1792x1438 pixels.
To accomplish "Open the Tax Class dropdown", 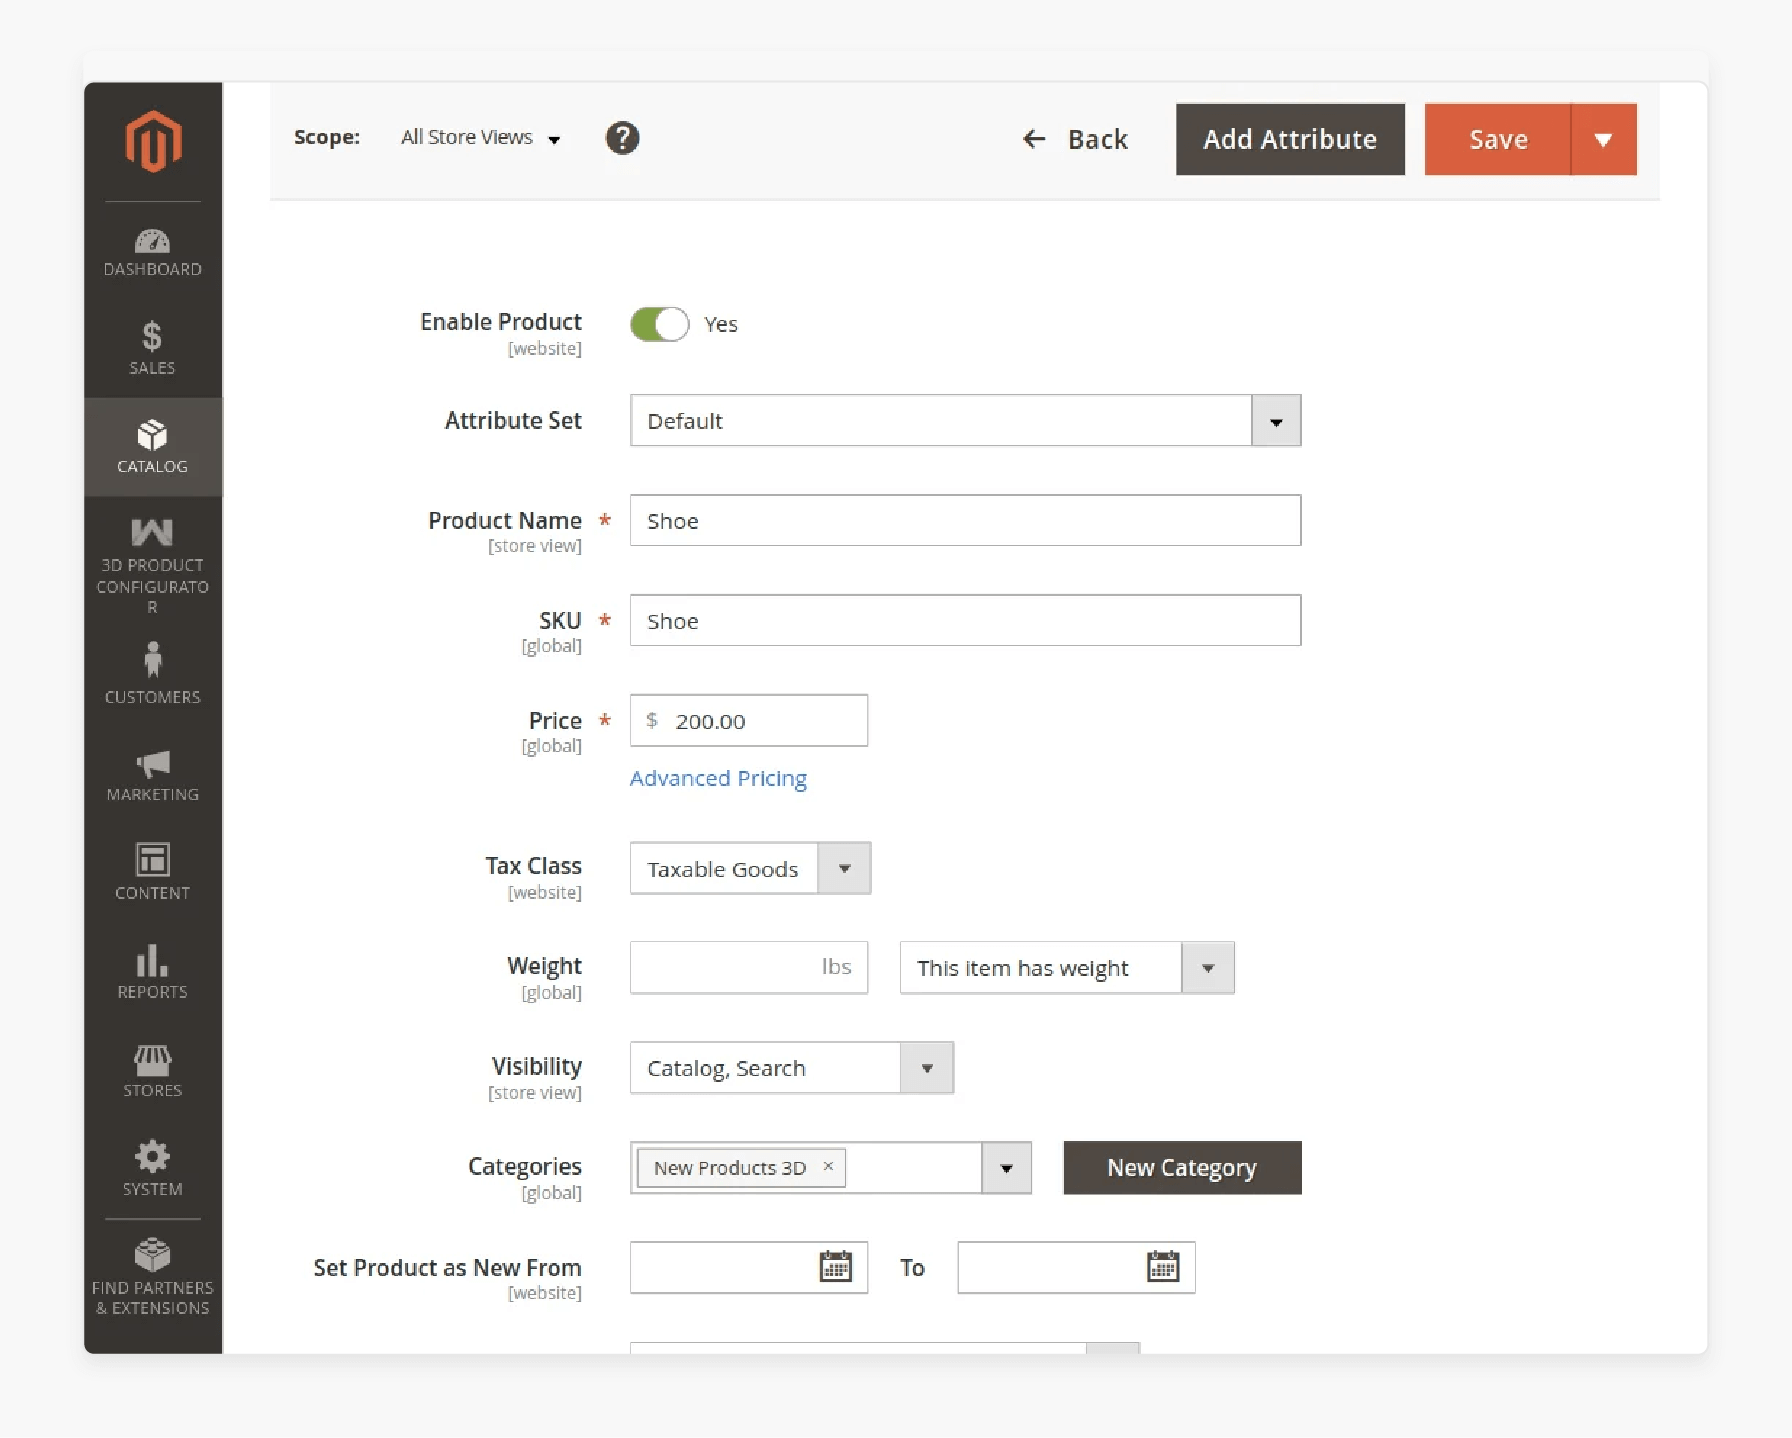I will click(x=750, y=868).
